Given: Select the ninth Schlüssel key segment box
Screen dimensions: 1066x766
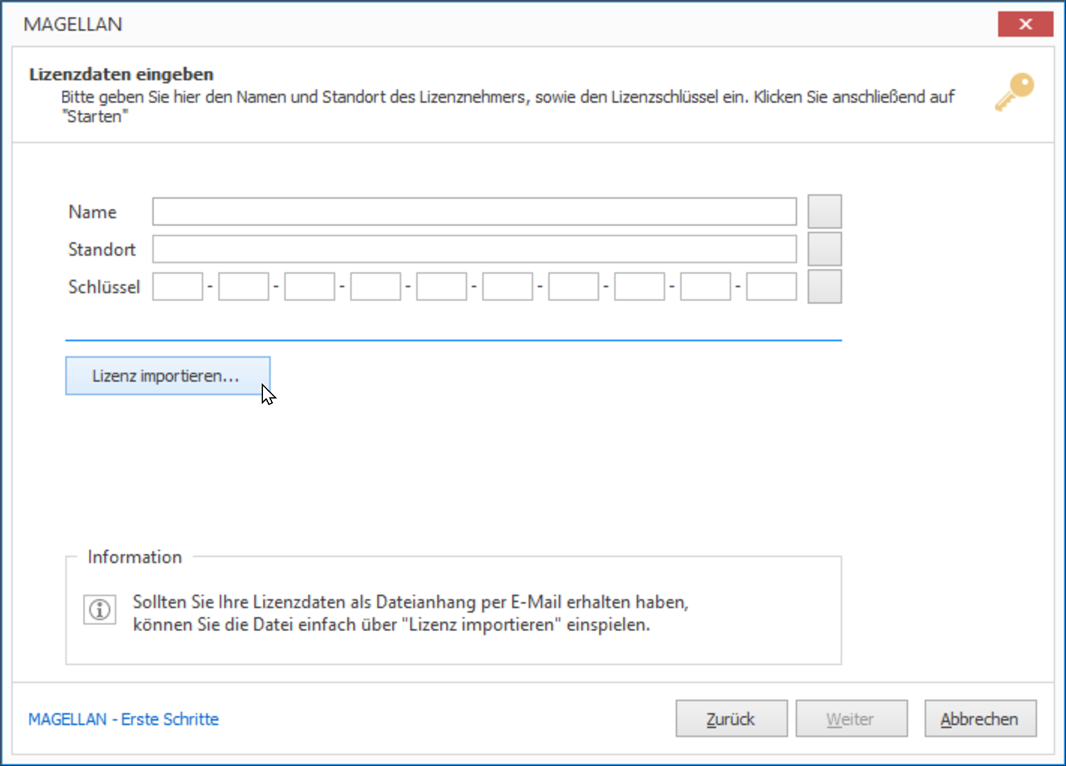Looking at the screenshot, I should (705, 286).
